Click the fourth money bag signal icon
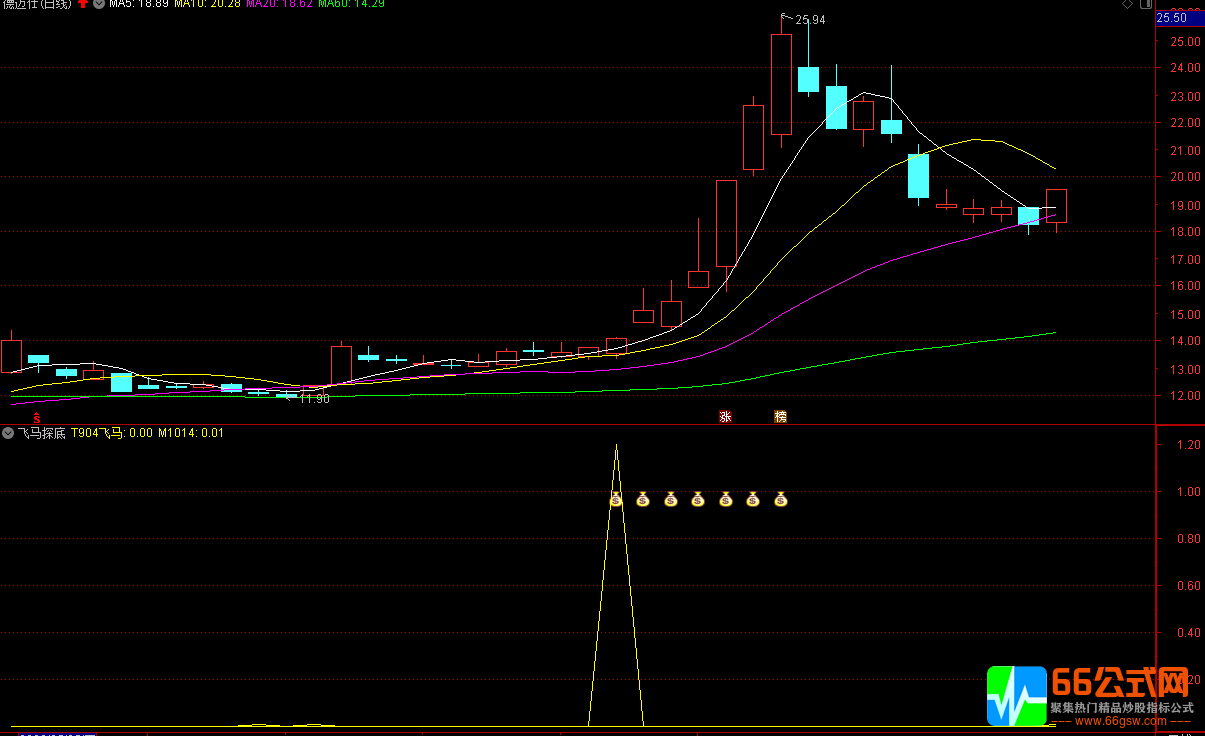1205x736 pixels. coord(698,499)
